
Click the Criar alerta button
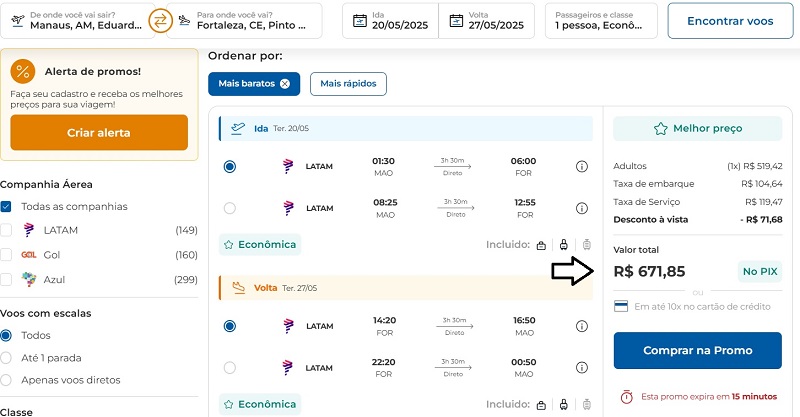99,133
